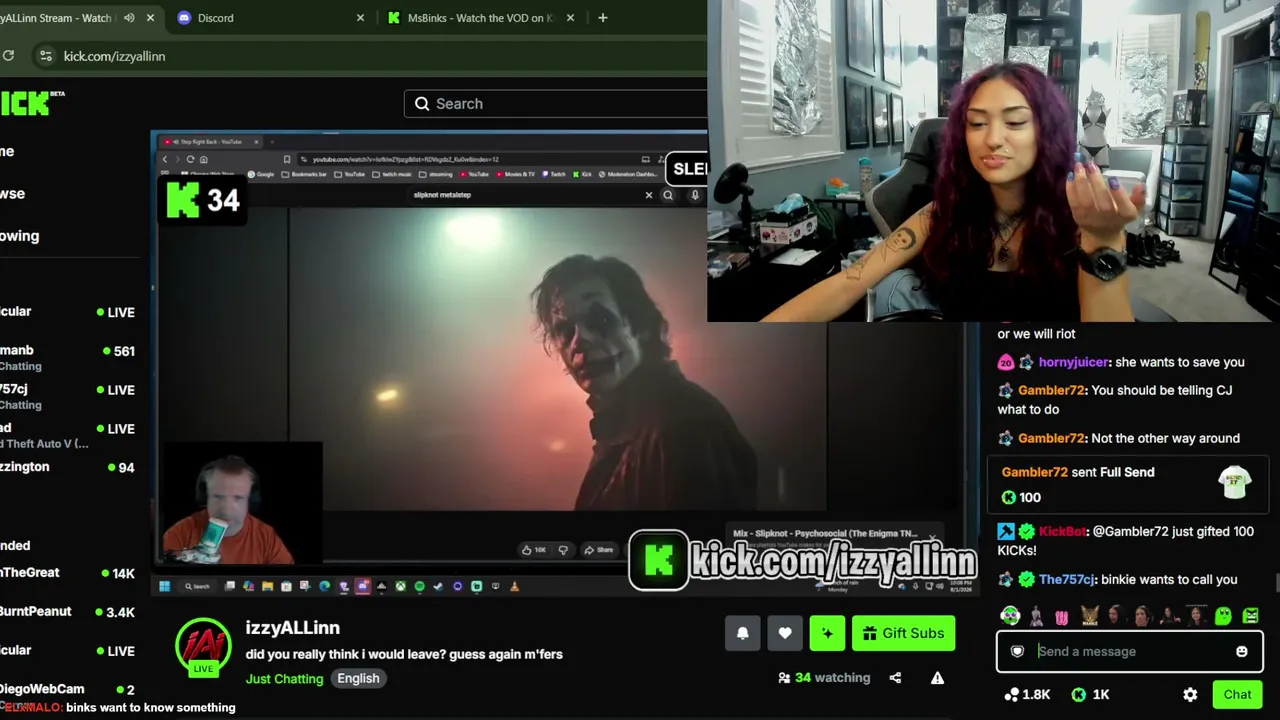Click the izzyALLinn channel name
The height and width of the screenshot is (720, 1280).
(293, 628)
